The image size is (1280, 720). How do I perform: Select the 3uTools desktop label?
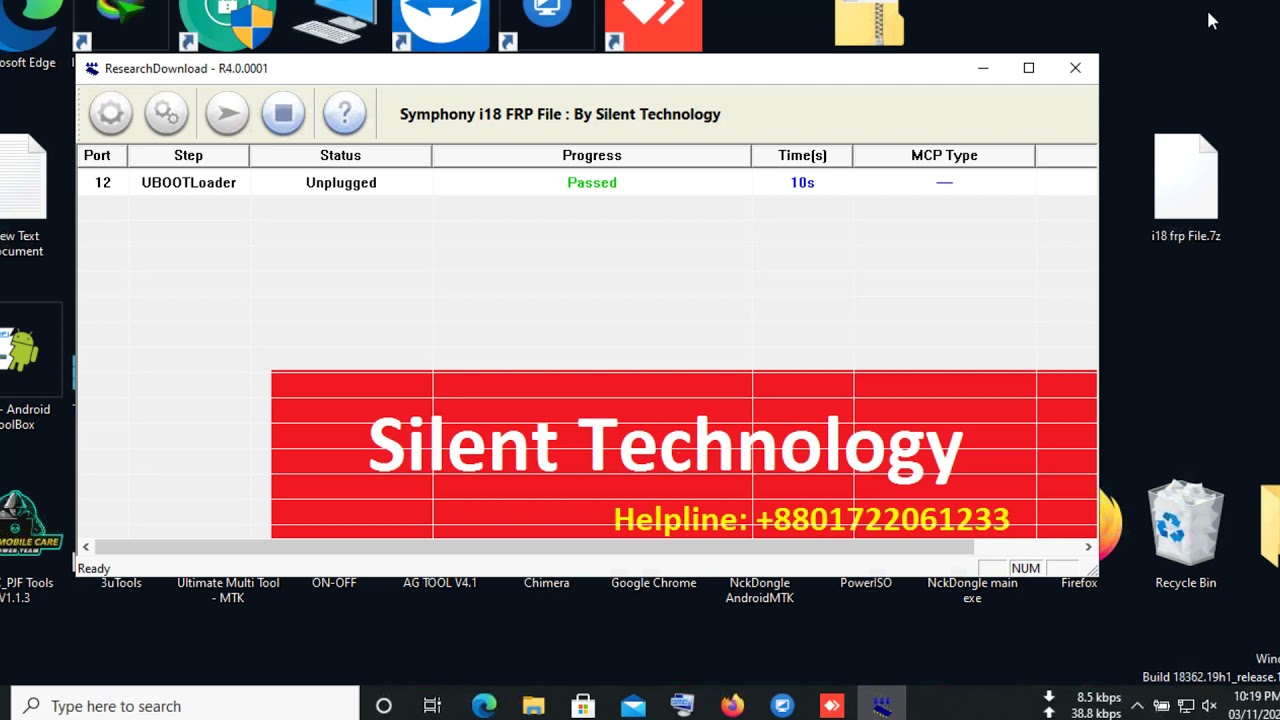click(x=121, y=583)
